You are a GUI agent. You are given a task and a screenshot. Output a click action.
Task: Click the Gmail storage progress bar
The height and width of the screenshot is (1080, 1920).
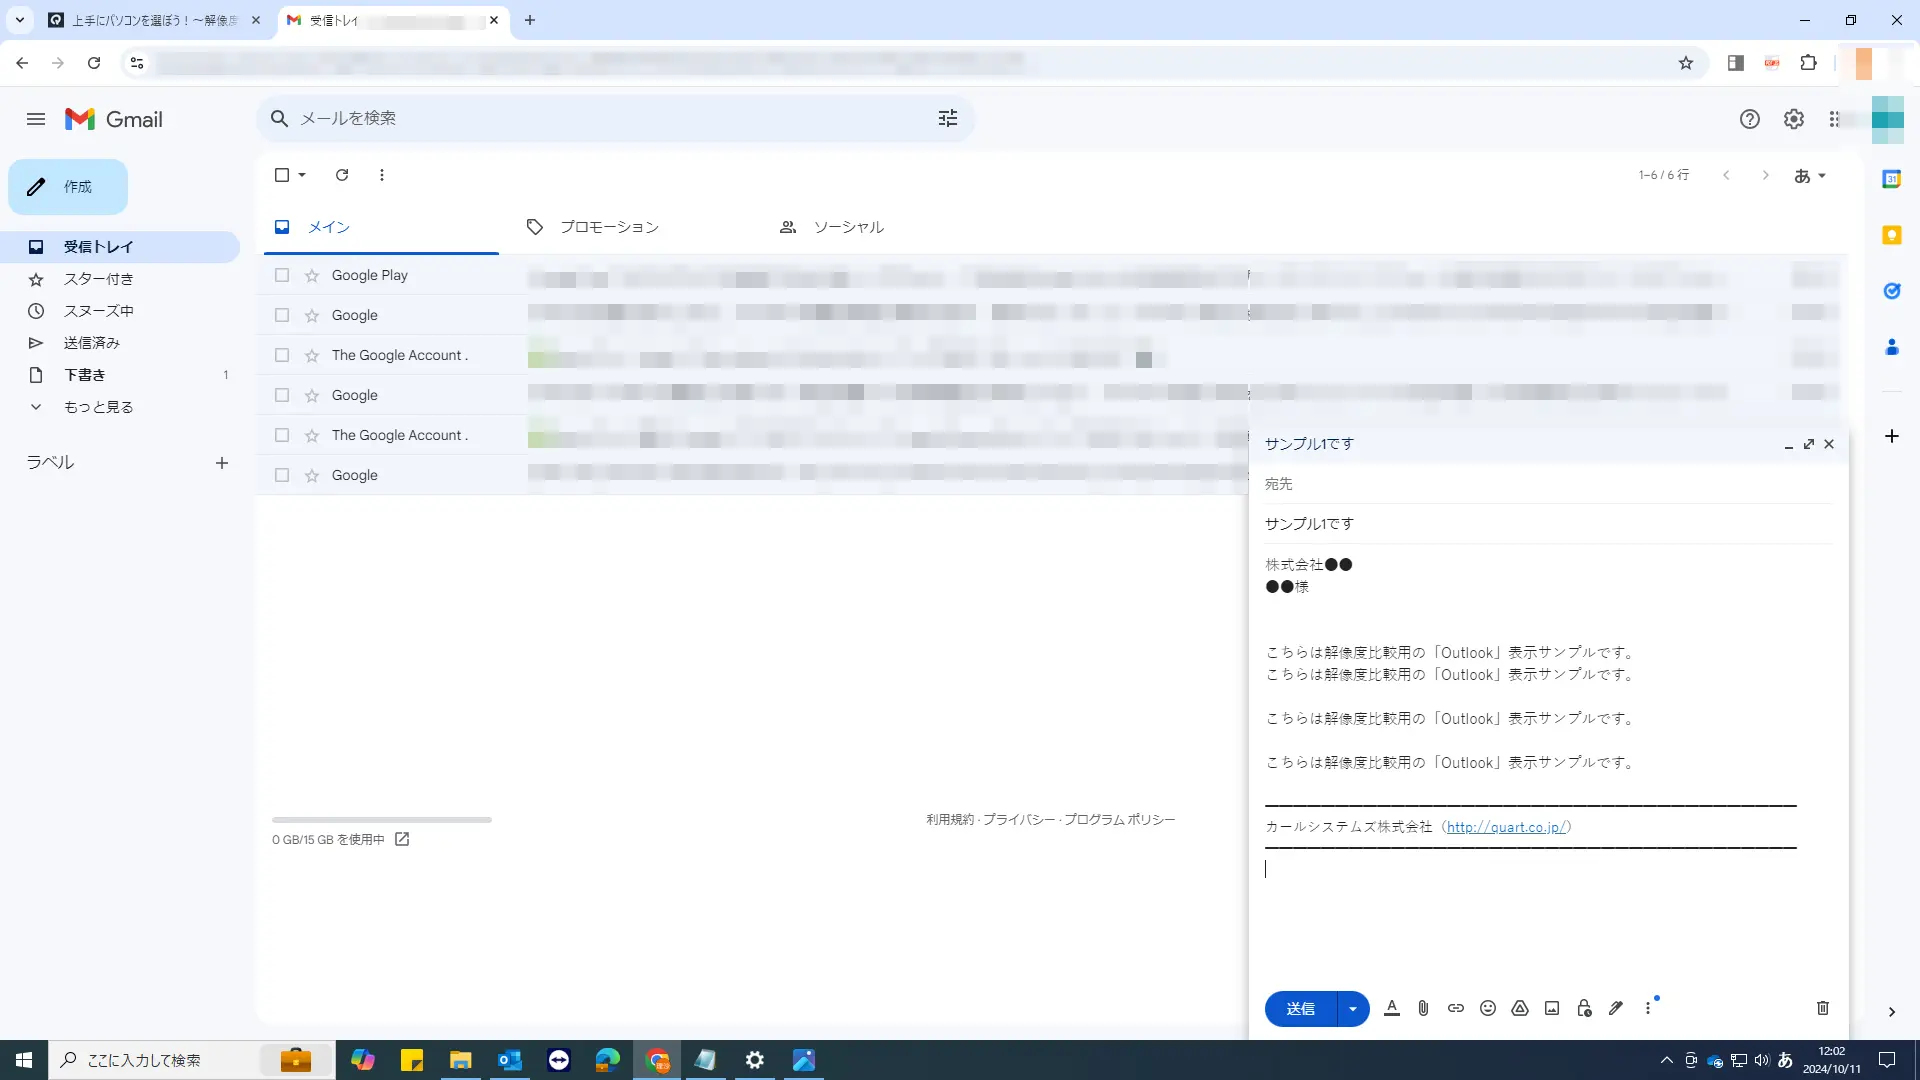[x=380, y=819]
